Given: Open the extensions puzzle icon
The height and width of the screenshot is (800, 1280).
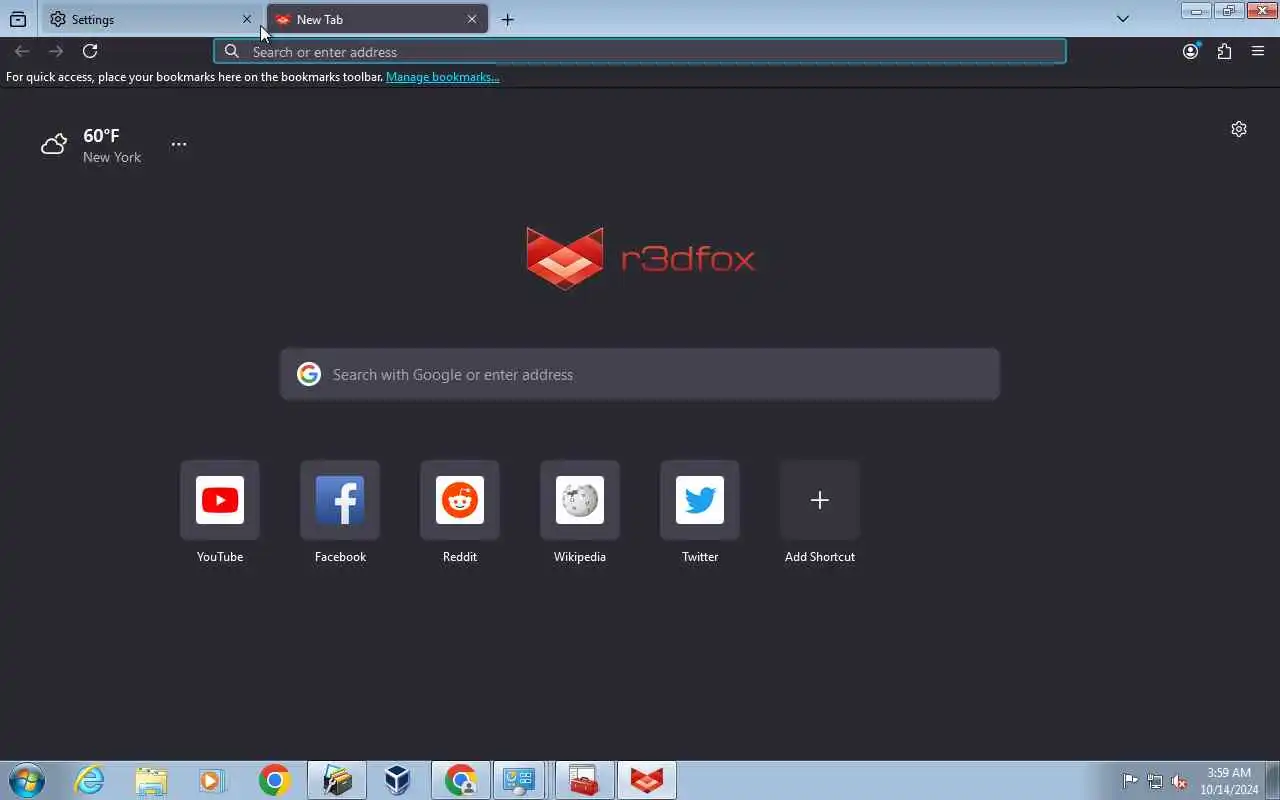Looking at the screenshot, I should coord(1224,51).
